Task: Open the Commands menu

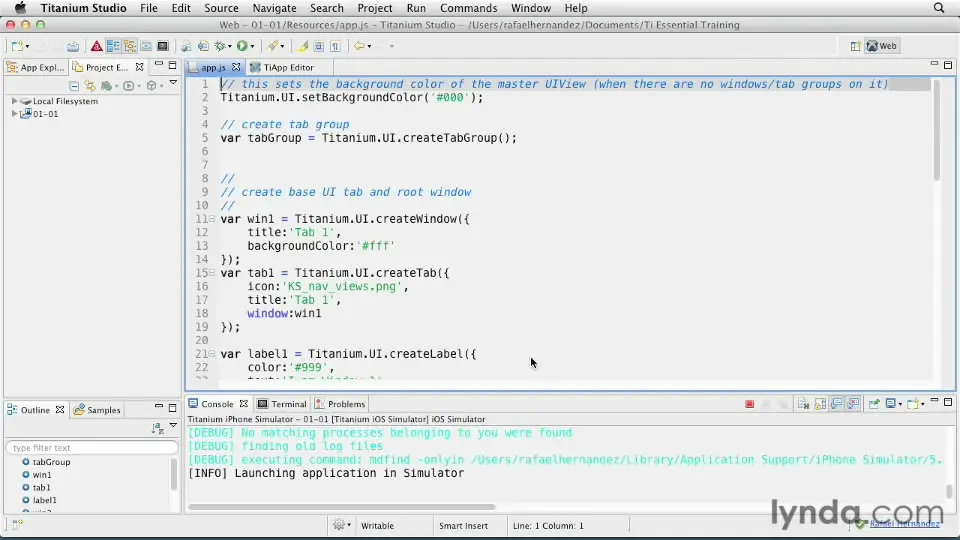Action: [x=468, y=8]
